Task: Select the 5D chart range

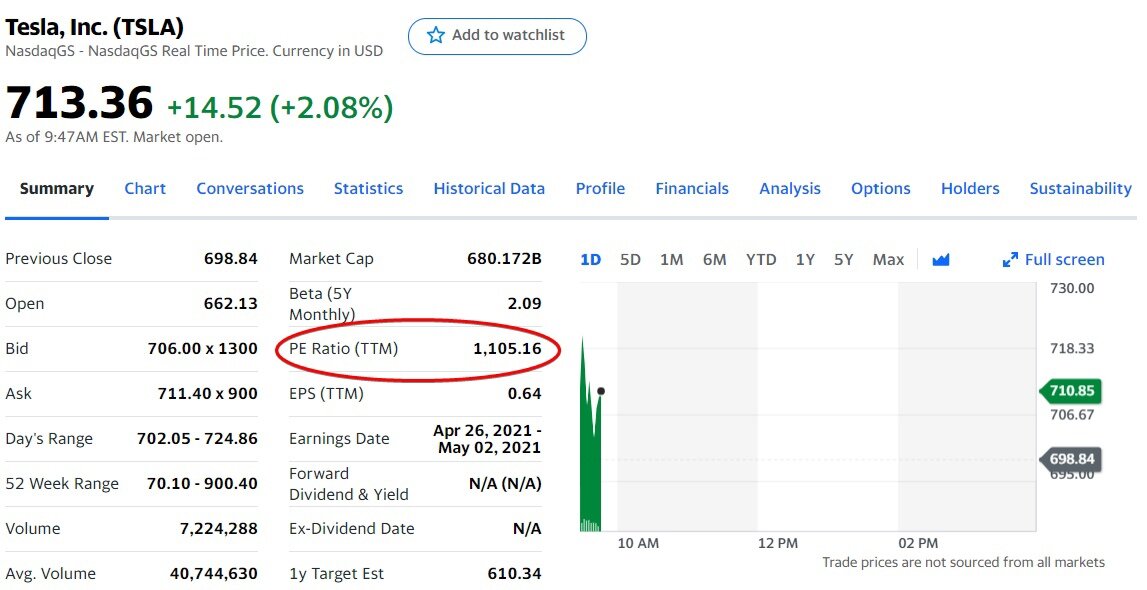Action: 630,260
